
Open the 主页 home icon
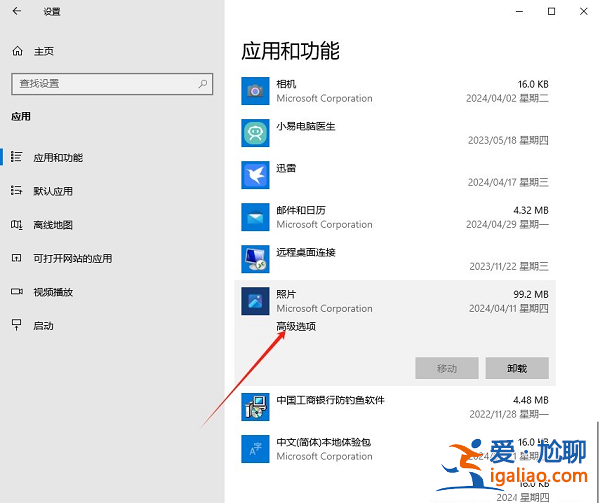point(17,51)
